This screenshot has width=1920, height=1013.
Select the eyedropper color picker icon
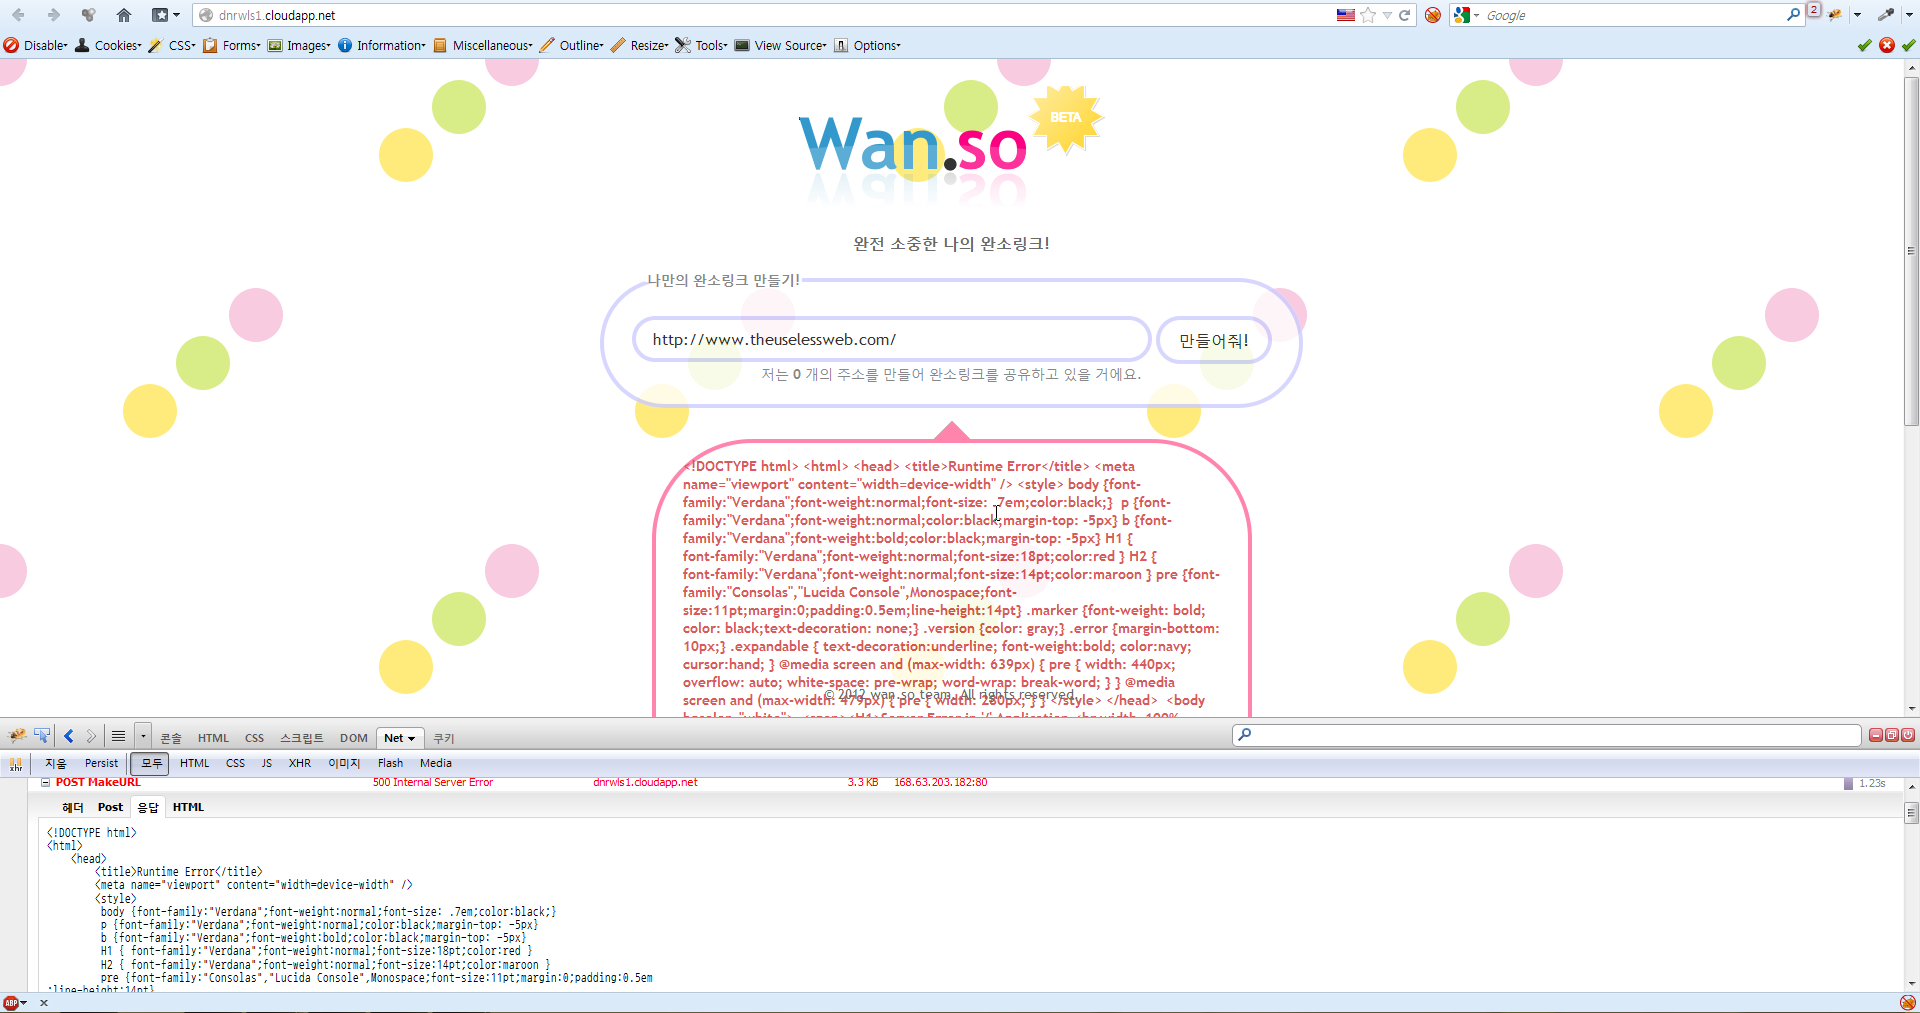tap(1885, 15)
